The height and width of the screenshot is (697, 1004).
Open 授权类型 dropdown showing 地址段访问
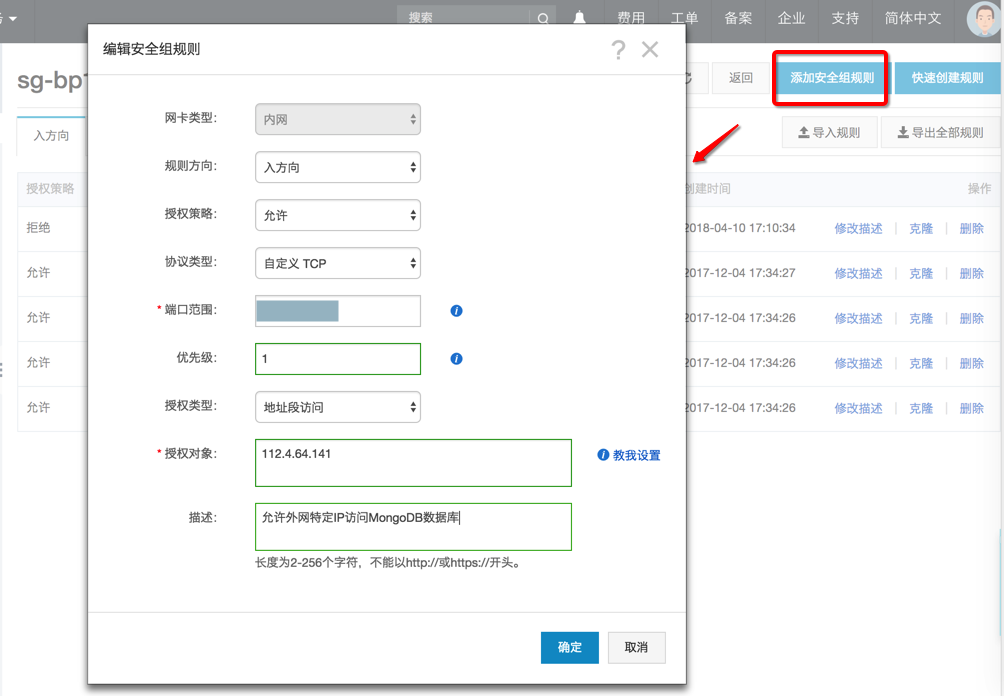tap(337, 407)
